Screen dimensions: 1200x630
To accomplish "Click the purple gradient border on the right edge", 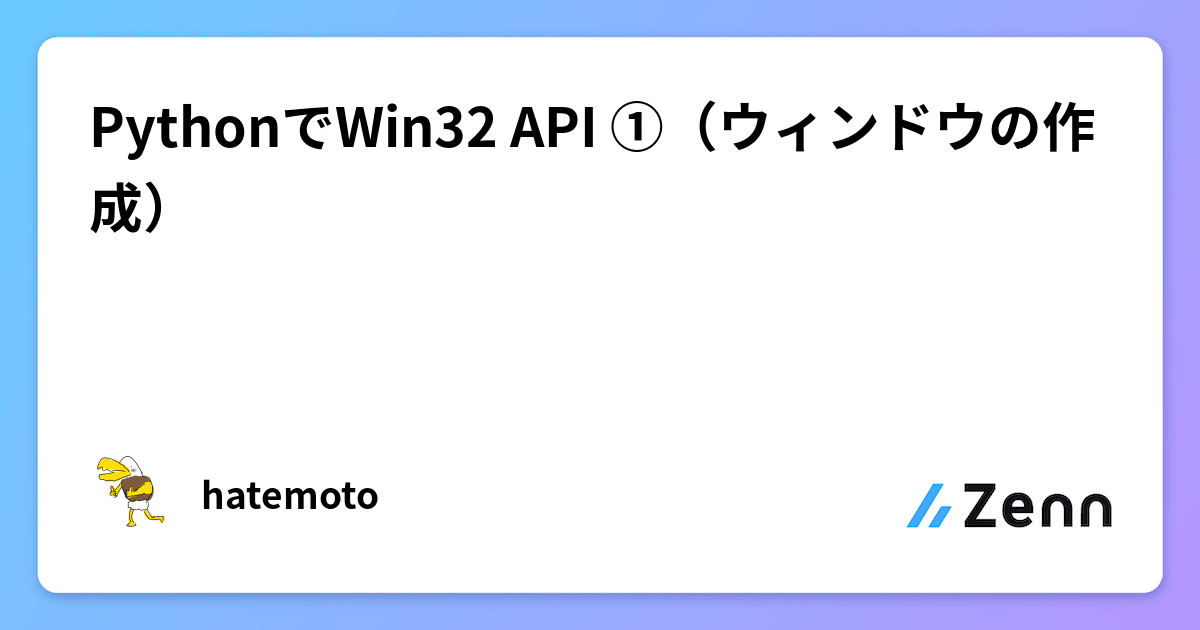I will click(1181, 315).
